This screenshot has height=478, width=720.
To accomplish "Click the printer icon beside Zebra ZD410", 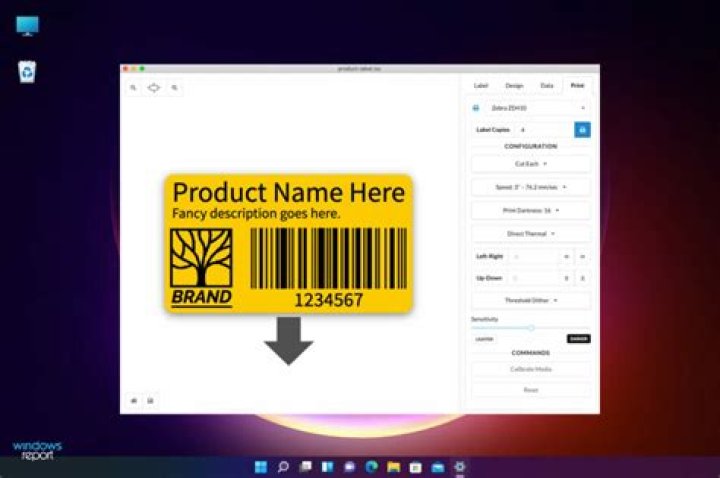I will click(x=476, y=108).
